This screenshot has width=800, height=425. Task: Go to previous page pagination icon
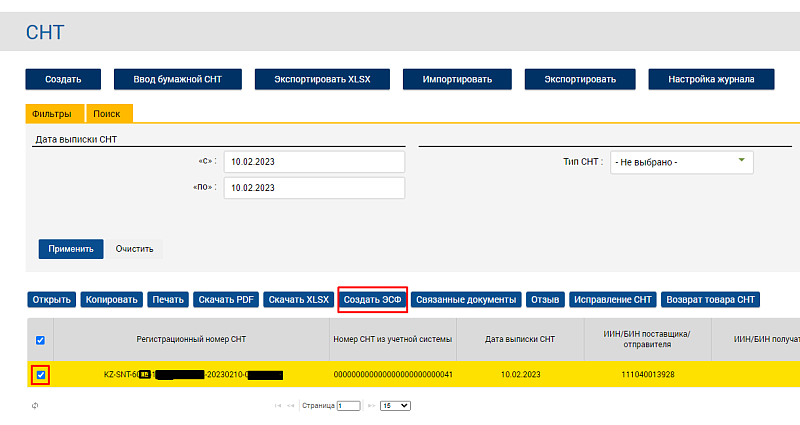(289, 406)
